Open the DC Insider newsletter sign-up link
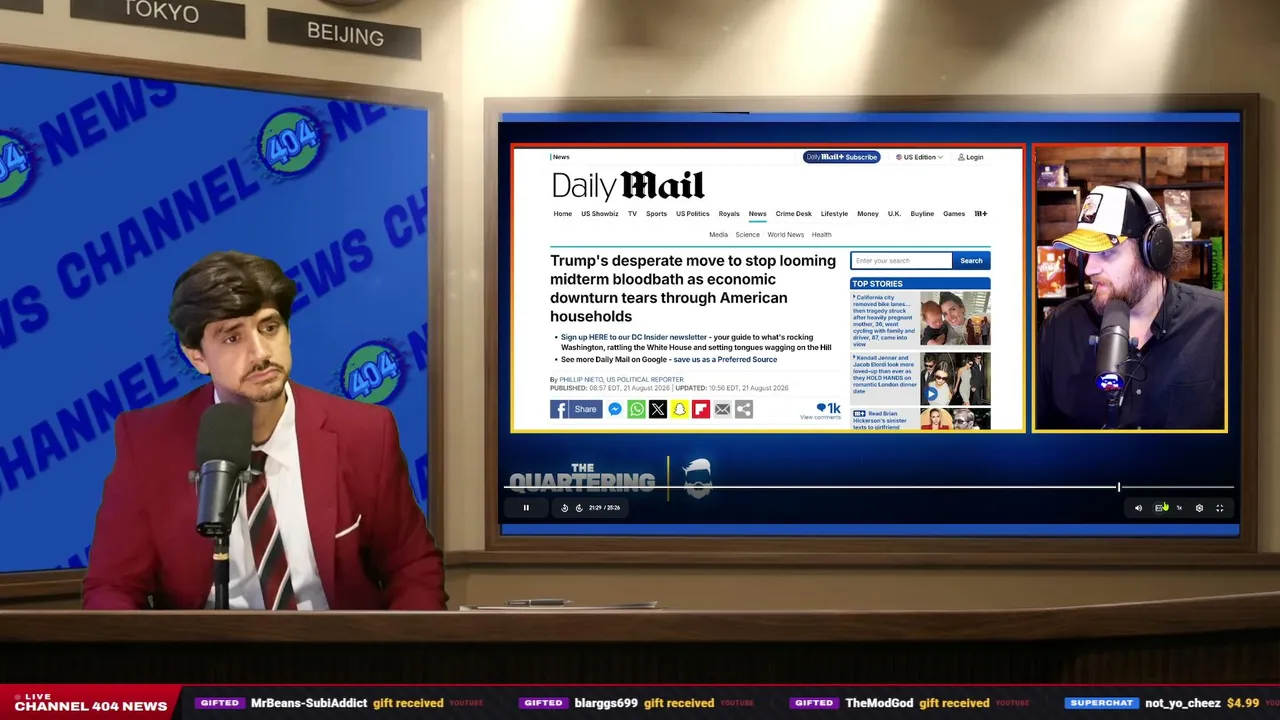 (634, 337)
